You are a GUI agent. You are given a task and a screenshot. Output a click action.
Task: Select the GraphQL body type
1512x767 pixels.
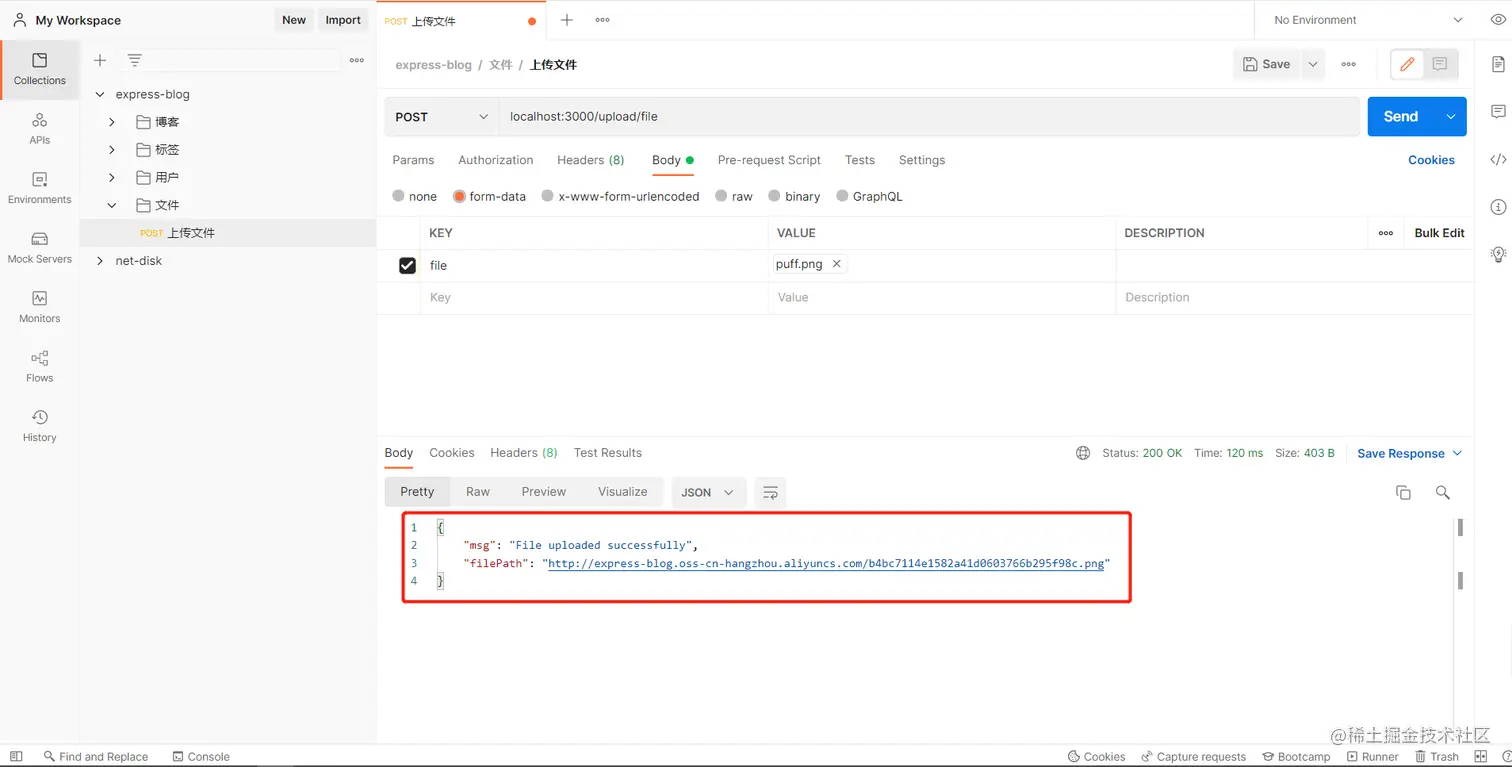[x=869, y=196]
